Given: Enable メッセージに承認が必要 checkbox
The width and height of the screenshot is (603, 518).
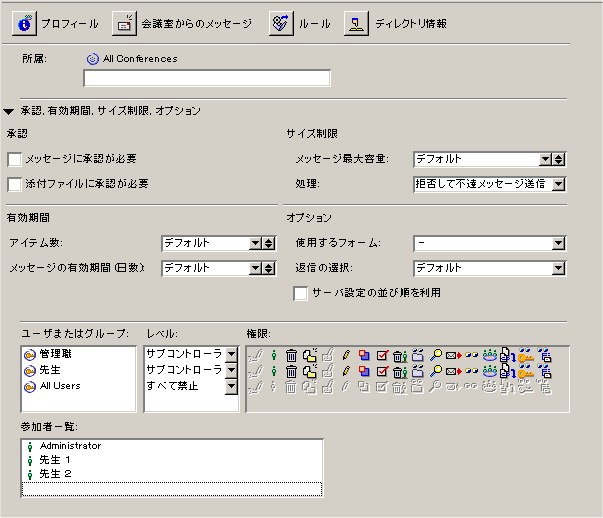Looking at the screenshot, I should 14,159.
